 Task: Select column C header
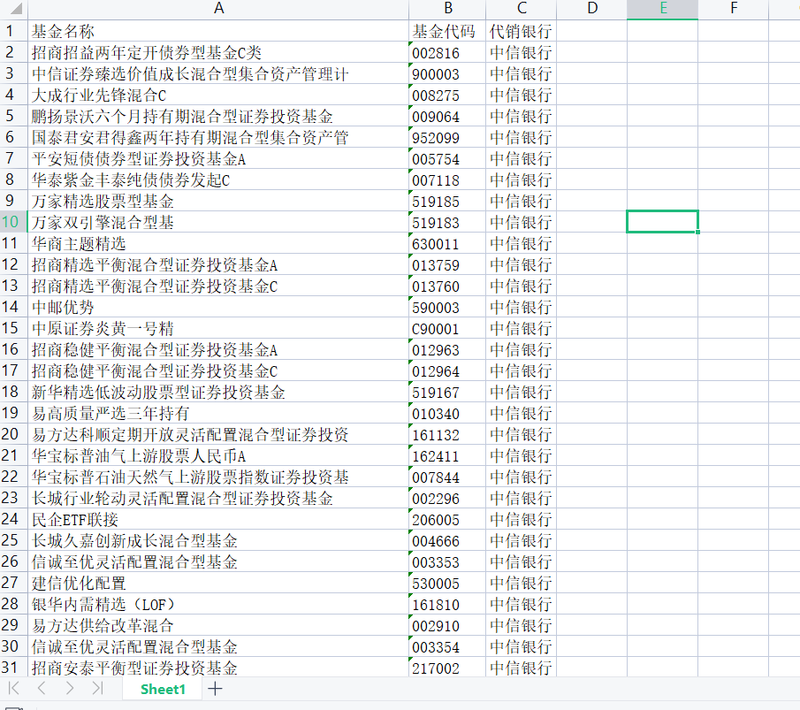[x=521, y=9]
